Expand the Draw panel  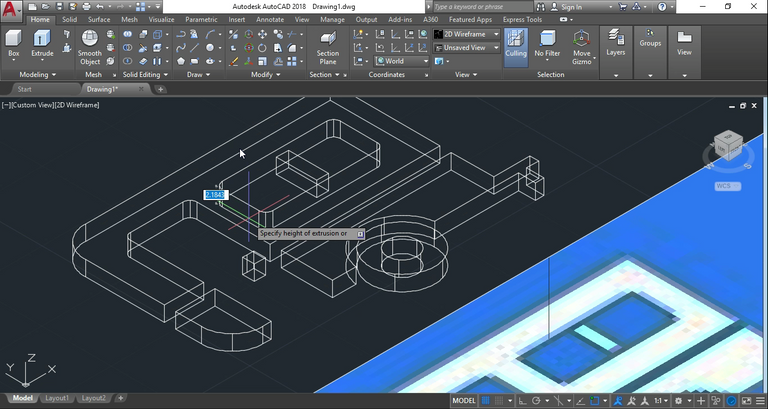point(198,74)
